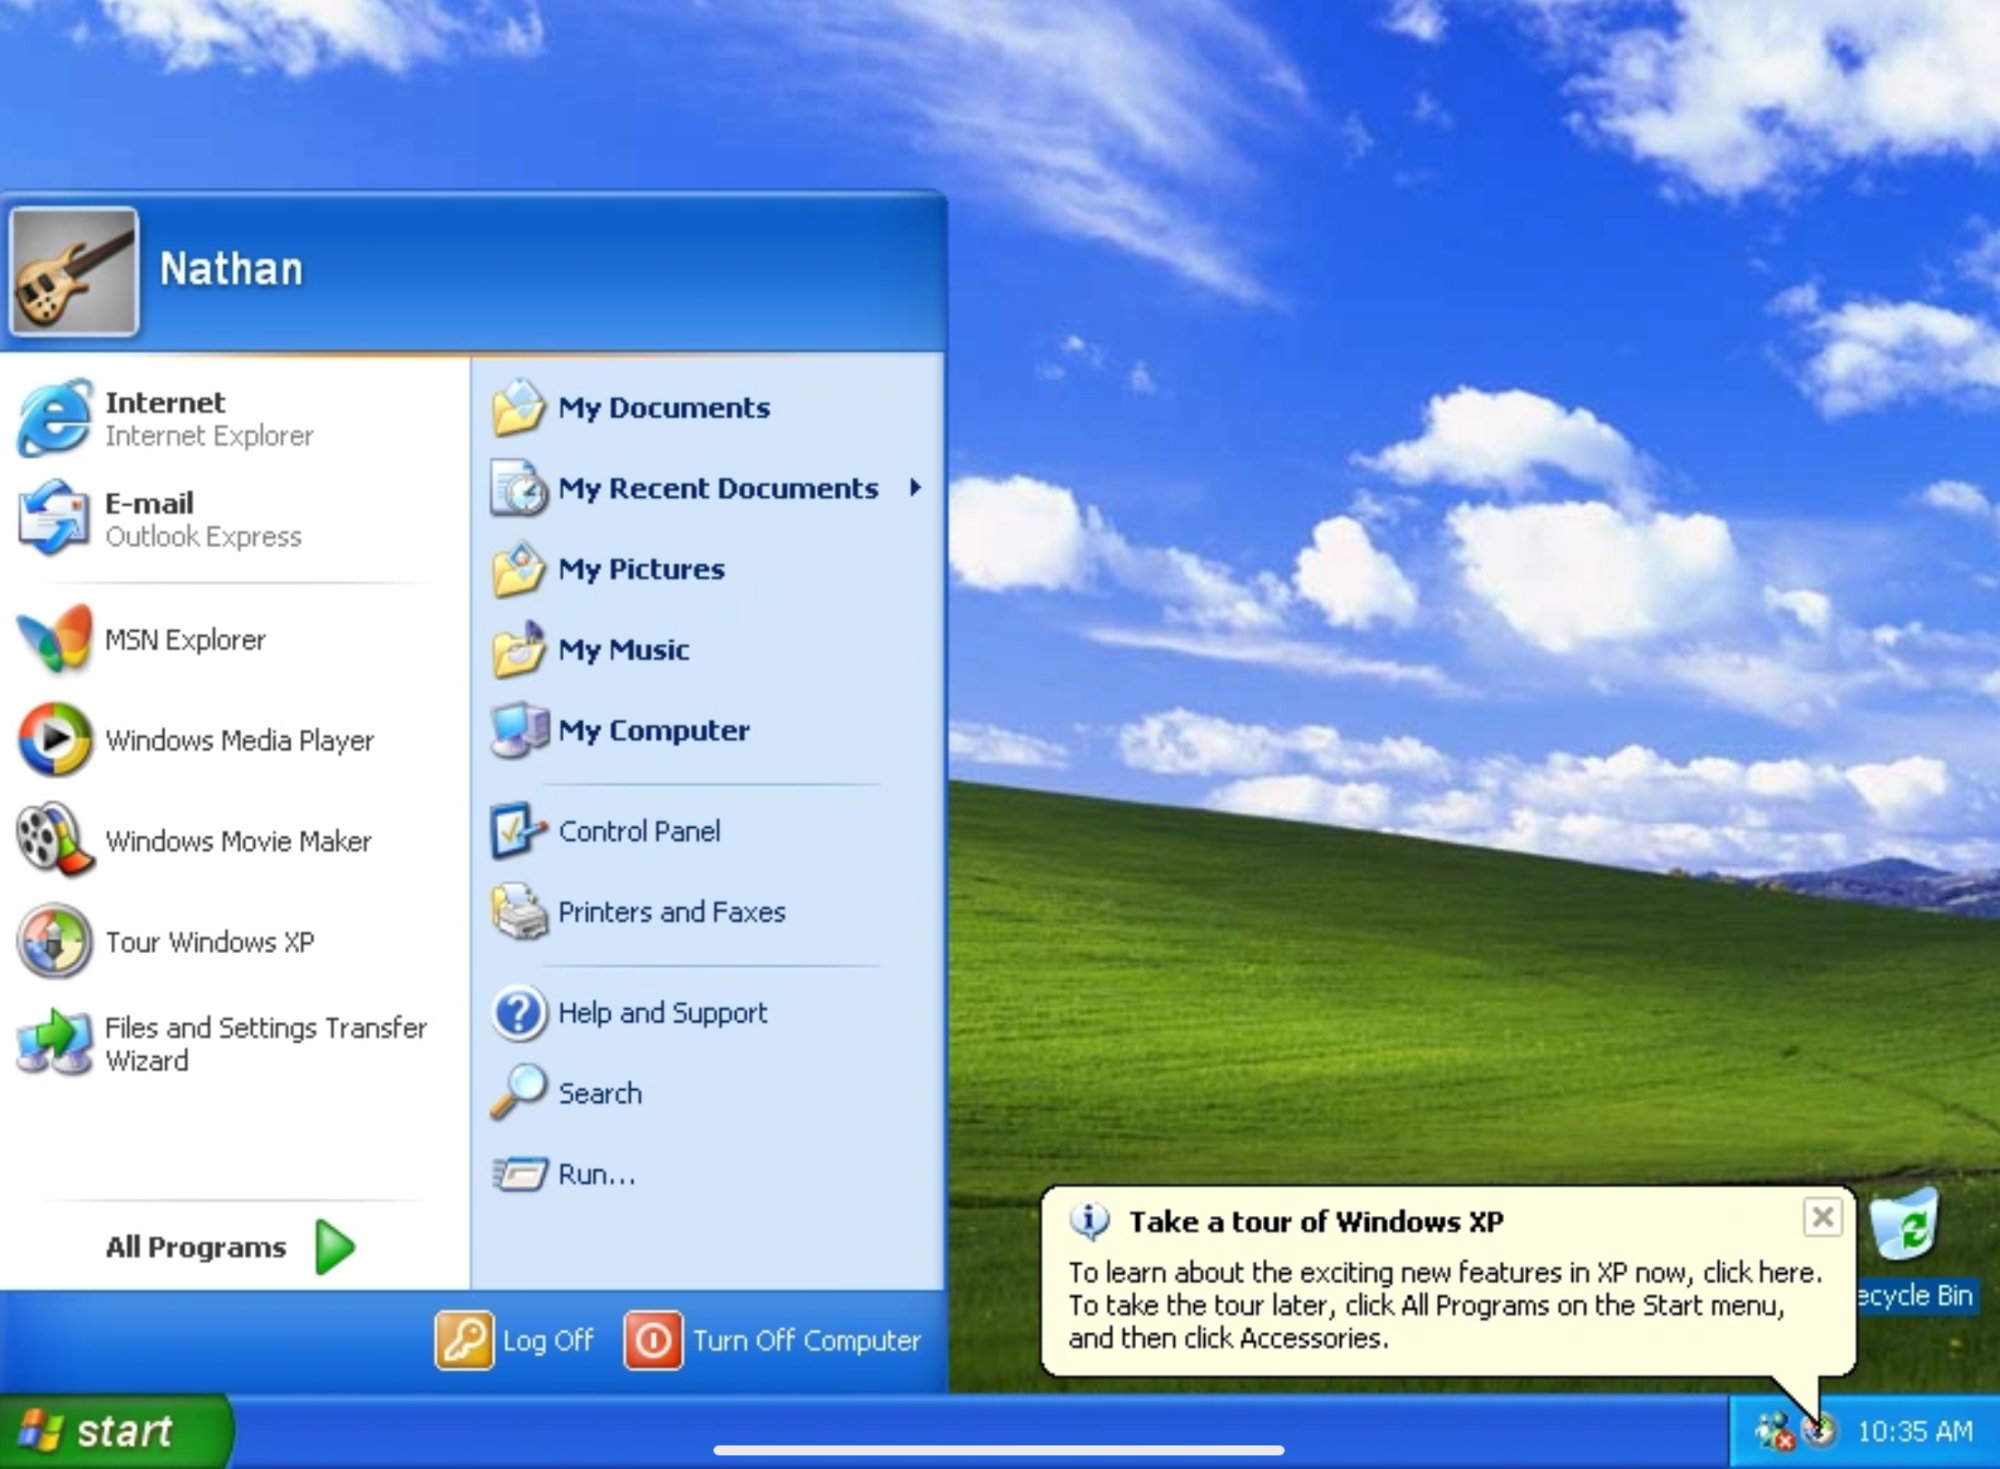
Task: Open My Documents folder
Action: click(663, 408)
